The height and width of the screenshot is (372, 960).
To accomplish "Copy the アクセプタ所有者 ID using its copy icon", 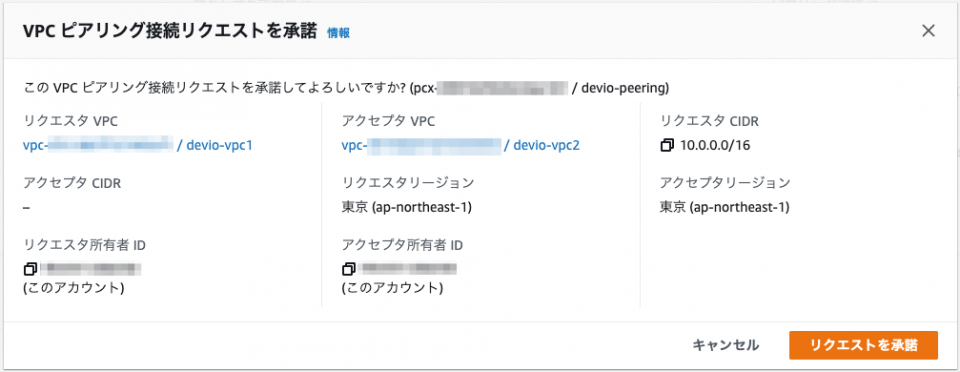I will (348, 268).
